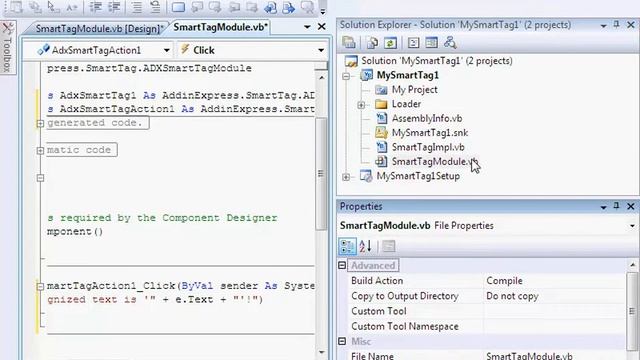Screen dimensions: 640x360
Task: Select the SmartTagModule.vb* code tab
Action: [x=220, y=27]
